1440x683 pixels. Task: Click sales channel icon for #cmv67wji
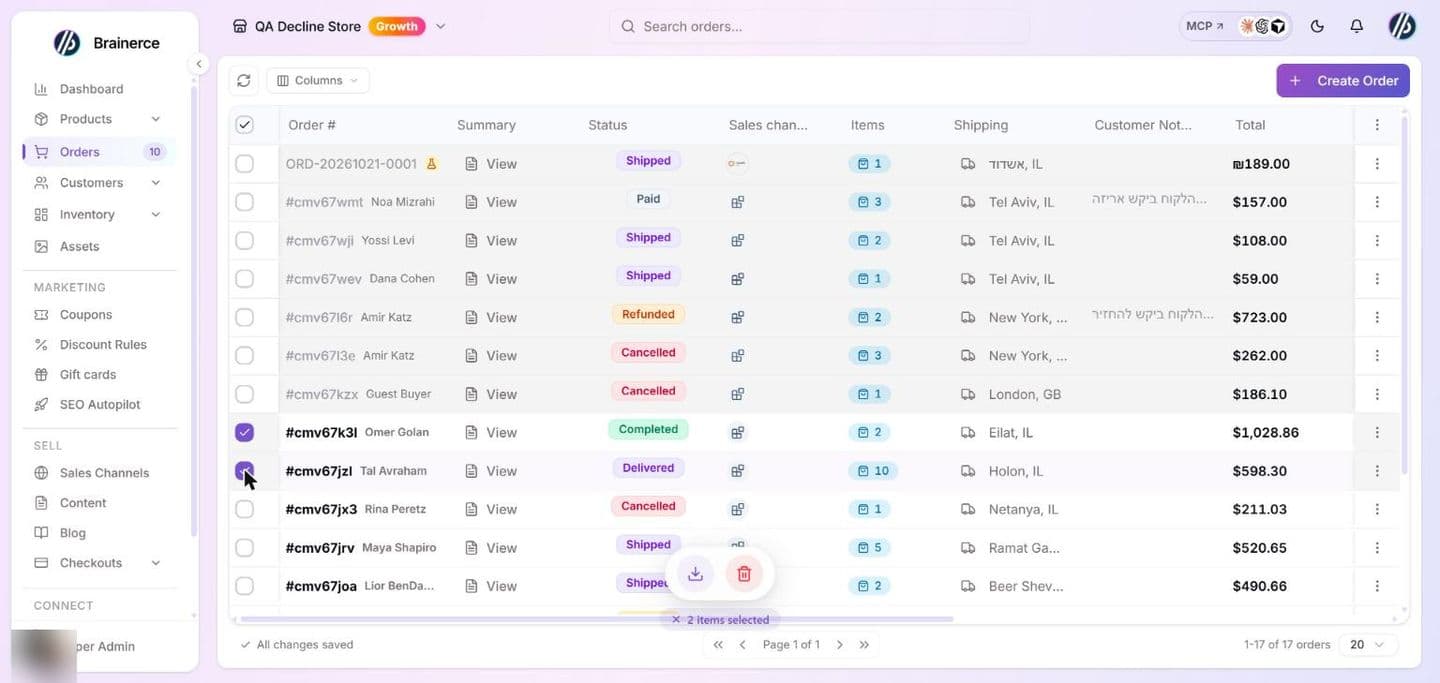click(x=737, y=240)
